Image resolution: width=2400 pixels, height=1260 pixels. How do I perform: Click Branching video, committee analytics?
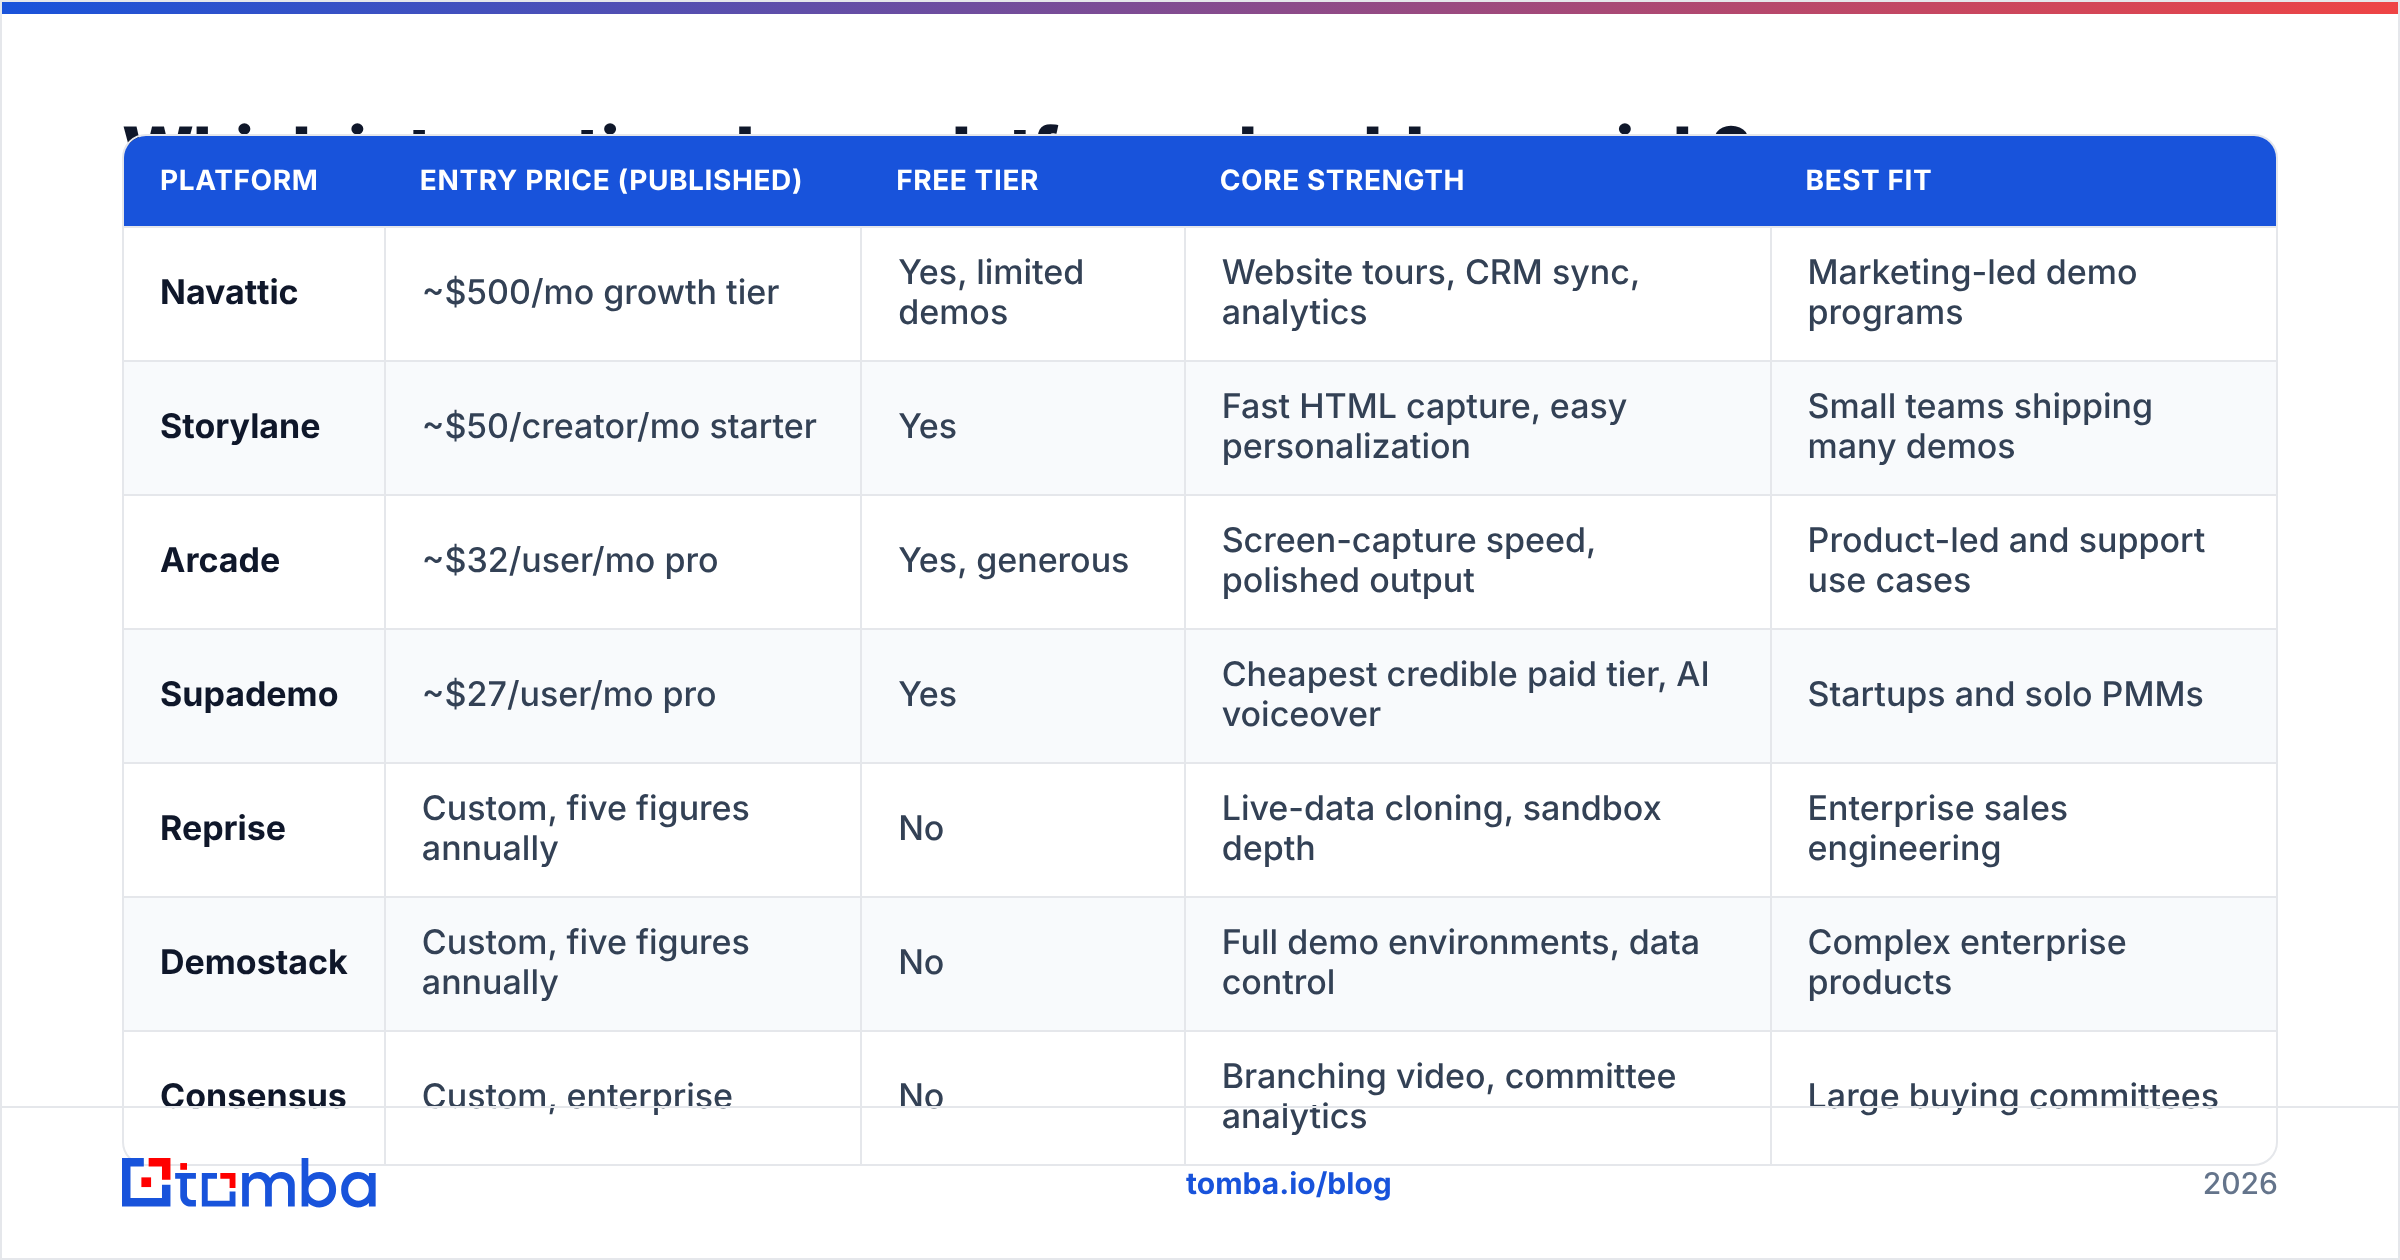[1448, 1096]
